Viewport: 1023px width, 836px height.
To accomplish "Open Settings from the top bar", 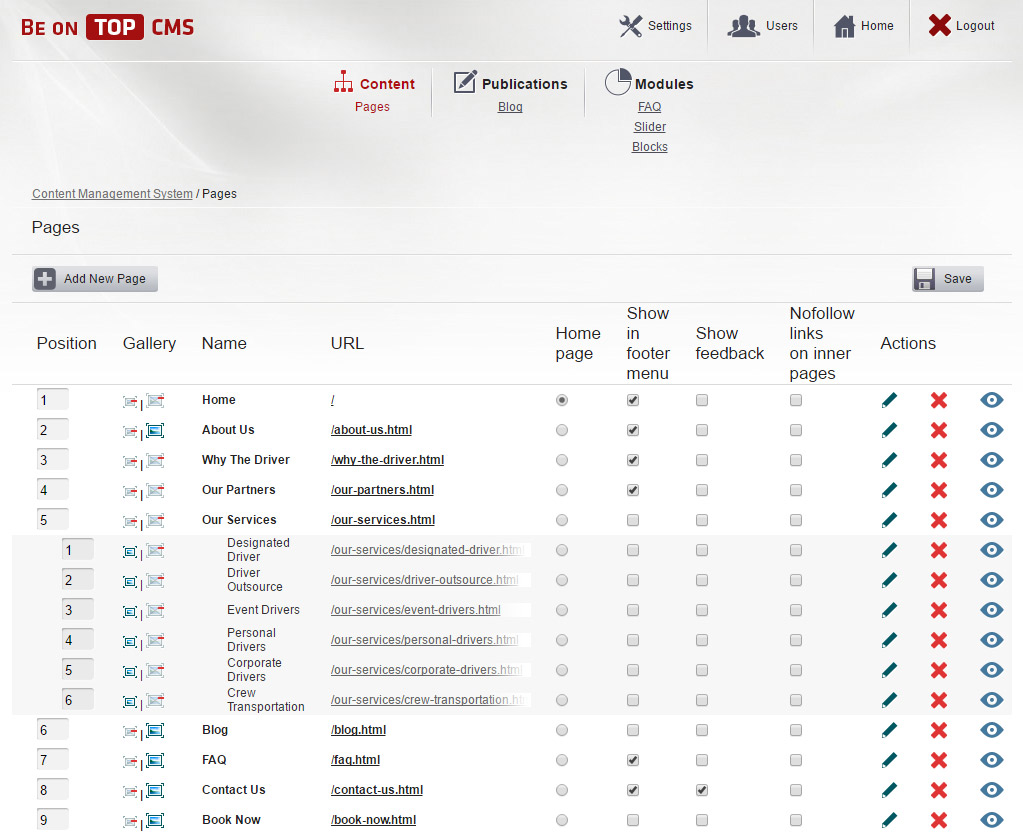I will click(x=655, y=26).
